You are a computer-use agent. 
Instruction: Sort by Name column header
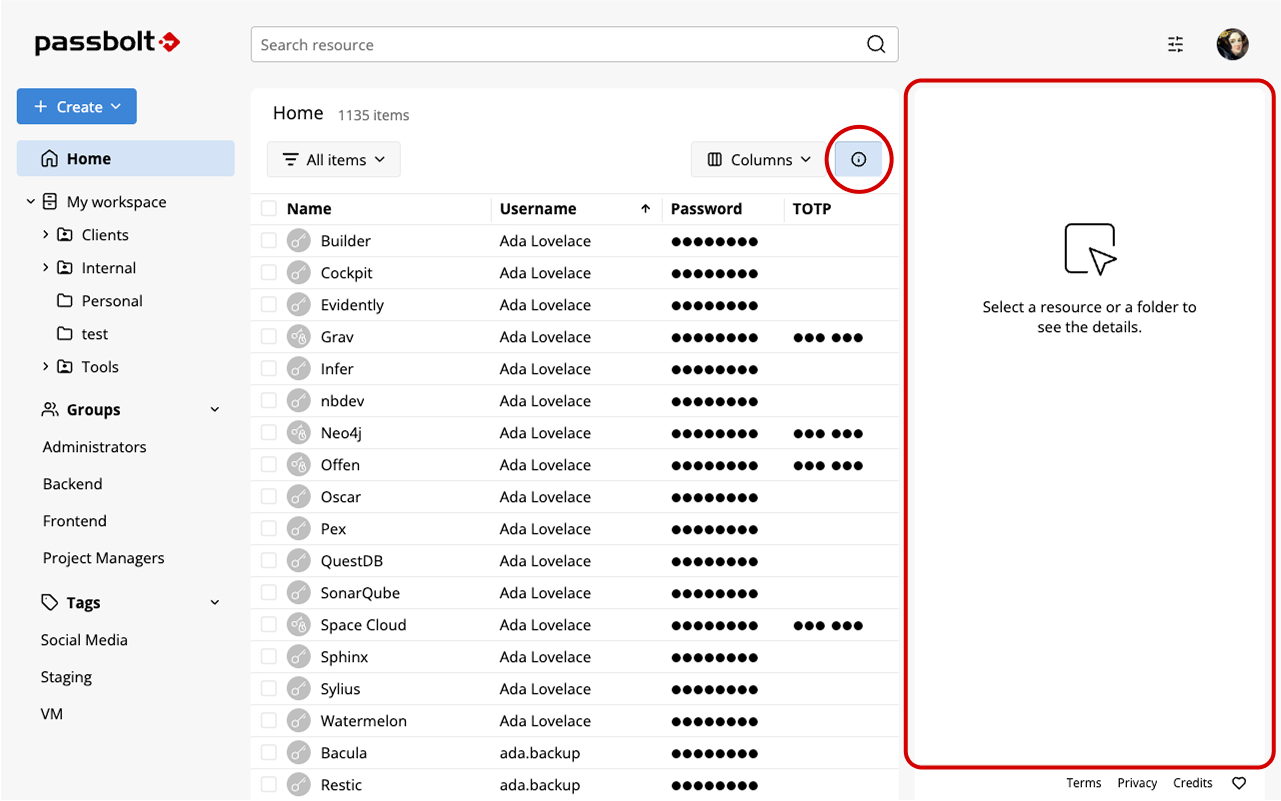(309, 209)
